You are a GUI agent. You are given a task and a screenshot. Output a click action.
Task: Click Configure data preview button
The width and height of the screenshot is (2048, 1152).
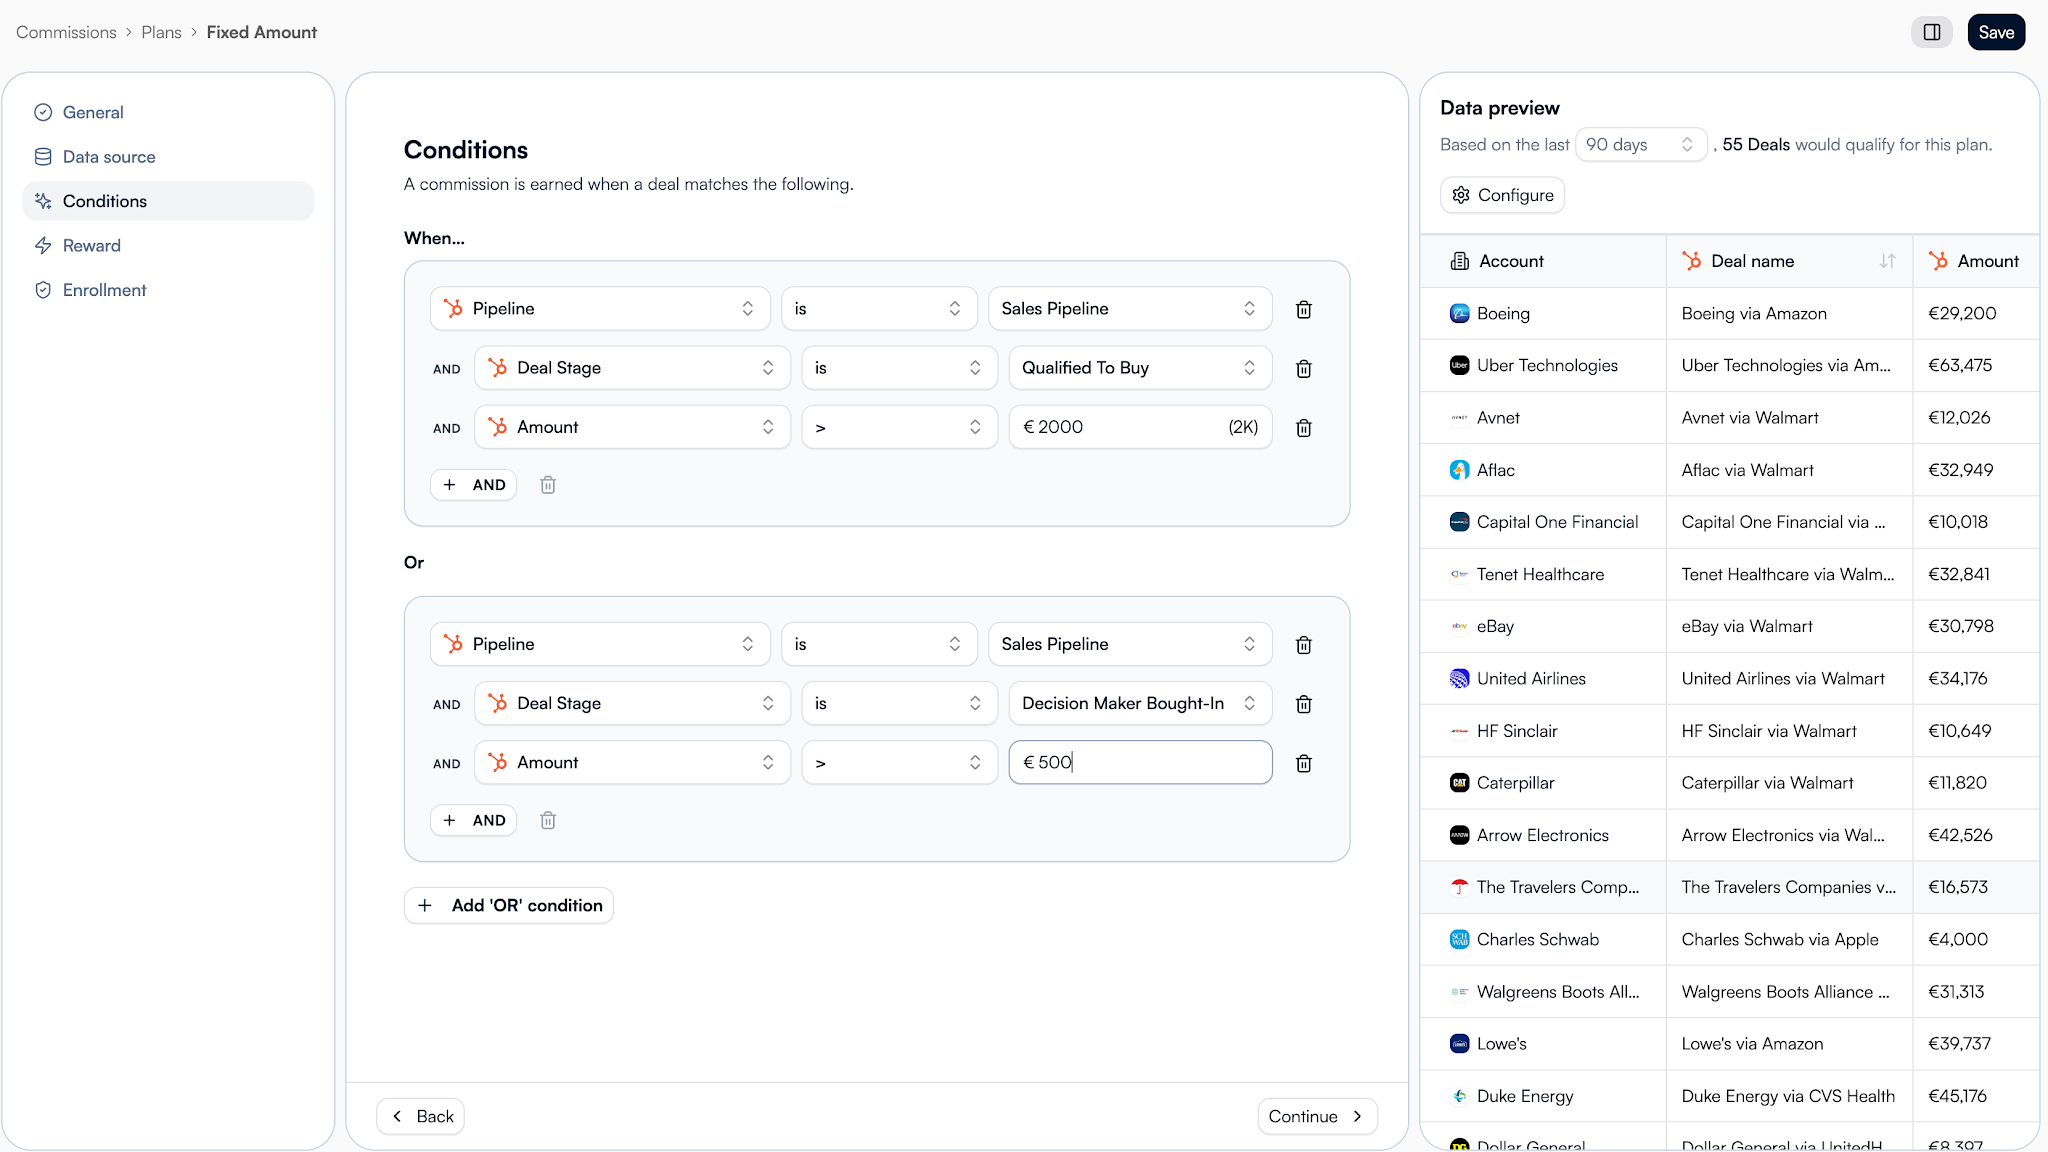1502,195
